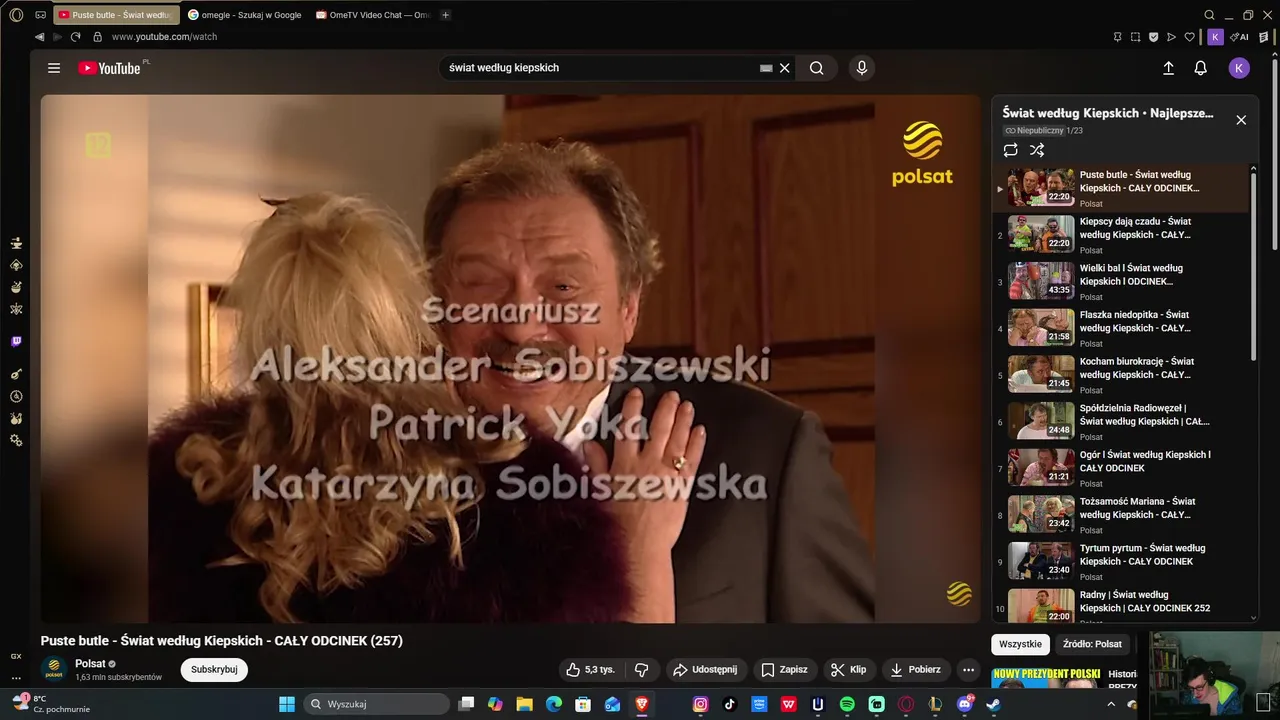Viewport: 1280px width, 720px height.
Task: Open YouTube notifications bell
Action: coord(1201,68)
